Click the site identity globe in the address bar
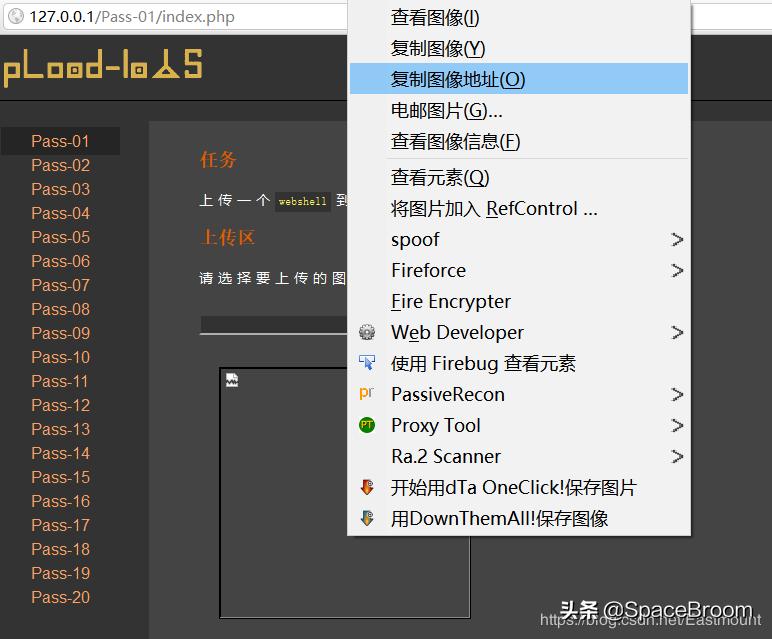 pyautogui.click(x=16, y=16)
